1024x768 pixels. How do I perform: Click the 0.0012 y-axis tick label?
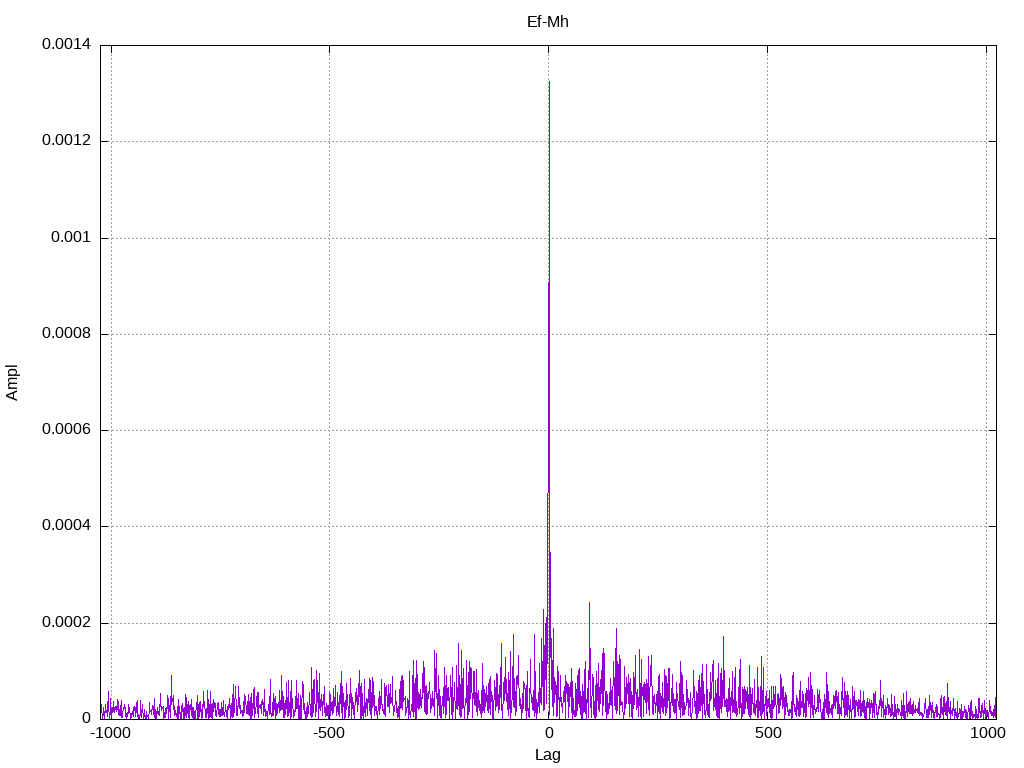67,140
